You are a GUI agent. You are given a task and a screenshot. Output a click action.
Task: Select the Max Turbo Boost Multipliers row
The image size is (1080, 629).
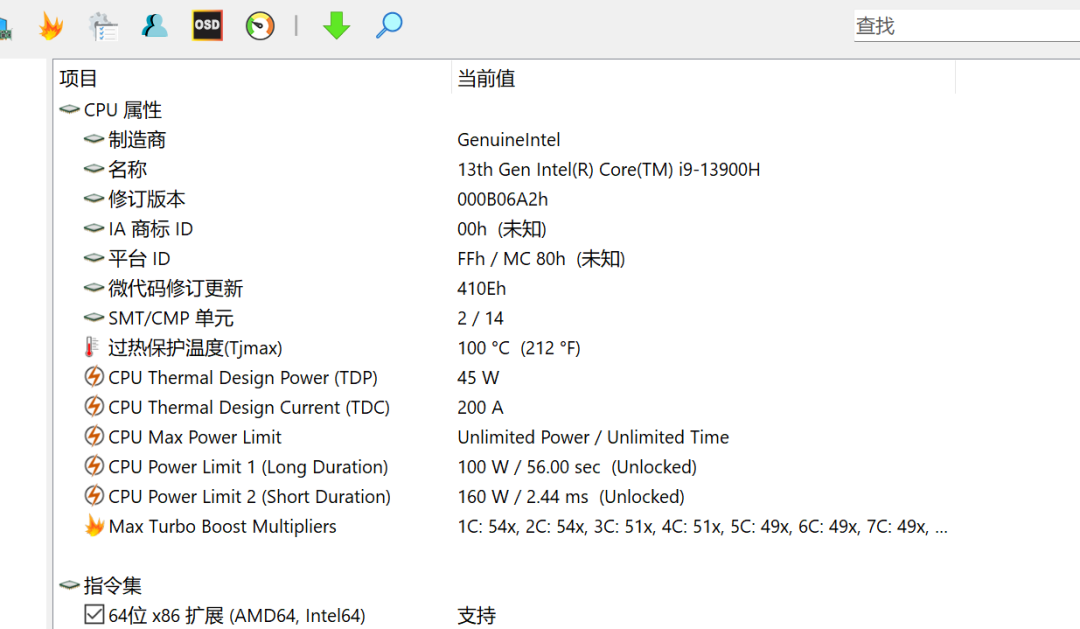click(222, 526)
